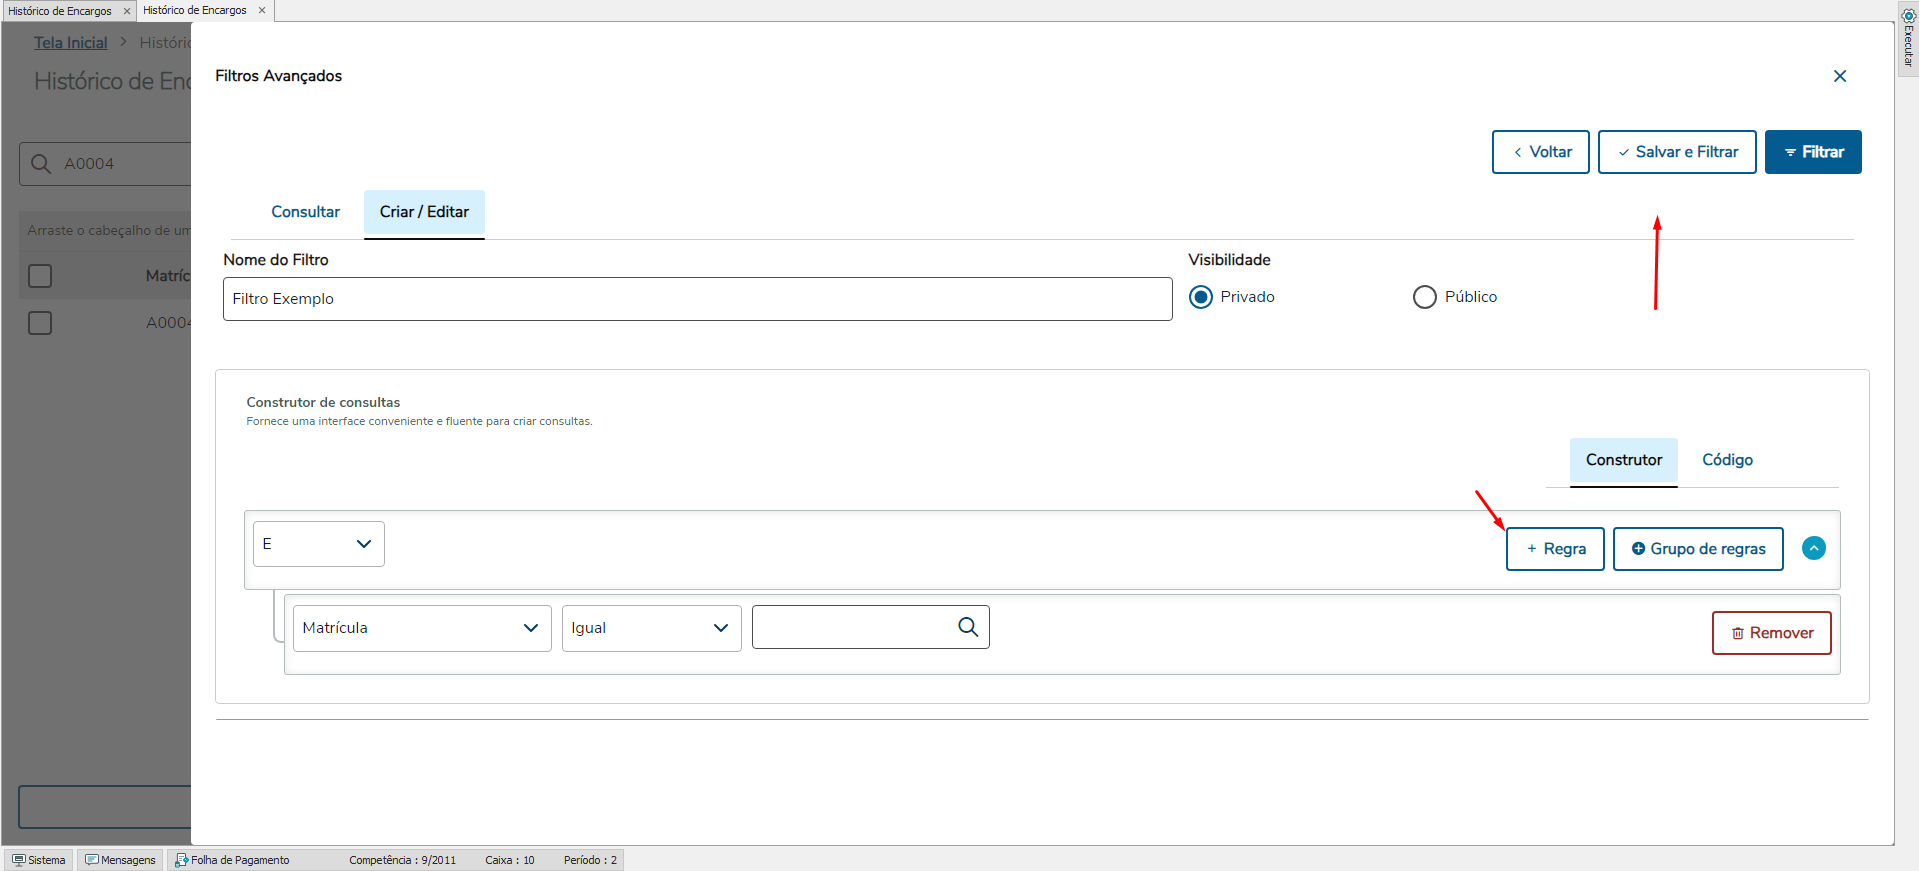Select the second Histórico de Encargos tab
The width and height of the screenshot is (1919, 871).
click(195, 10)
